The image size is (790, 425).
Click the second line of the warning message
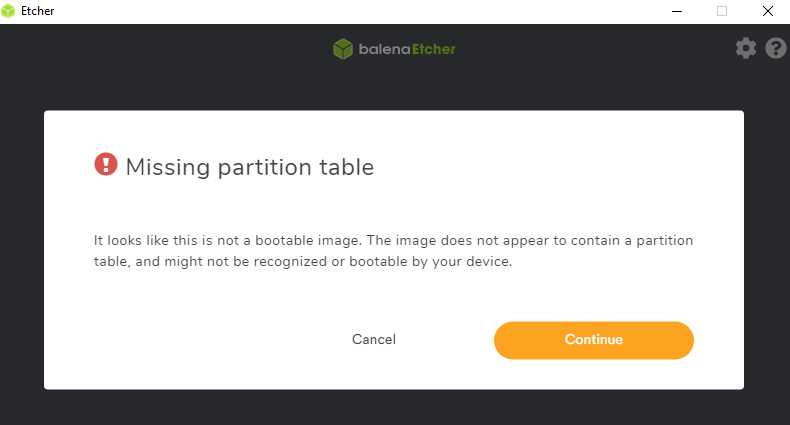coord(302,262)
